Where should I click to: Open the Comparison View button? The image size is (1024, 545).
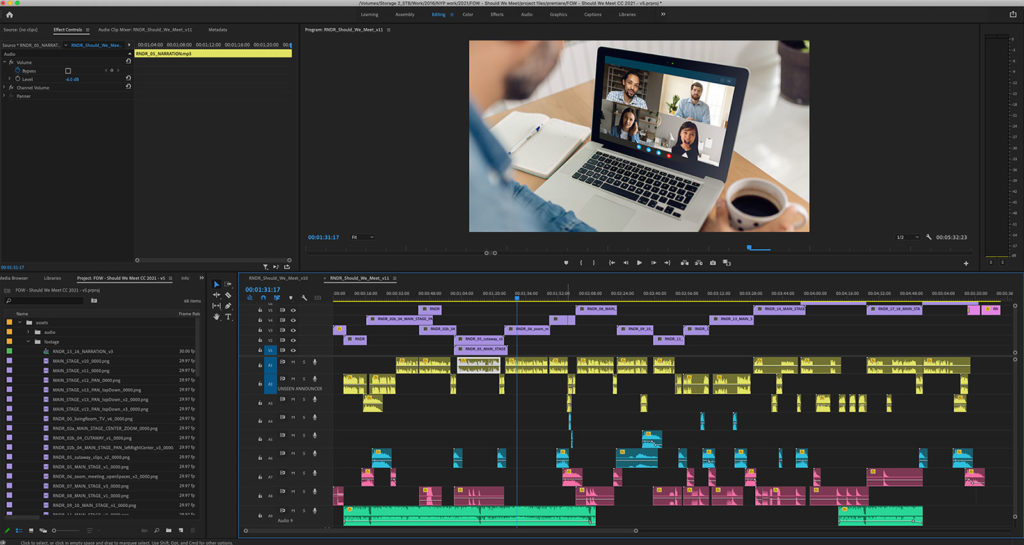[727, 262]
